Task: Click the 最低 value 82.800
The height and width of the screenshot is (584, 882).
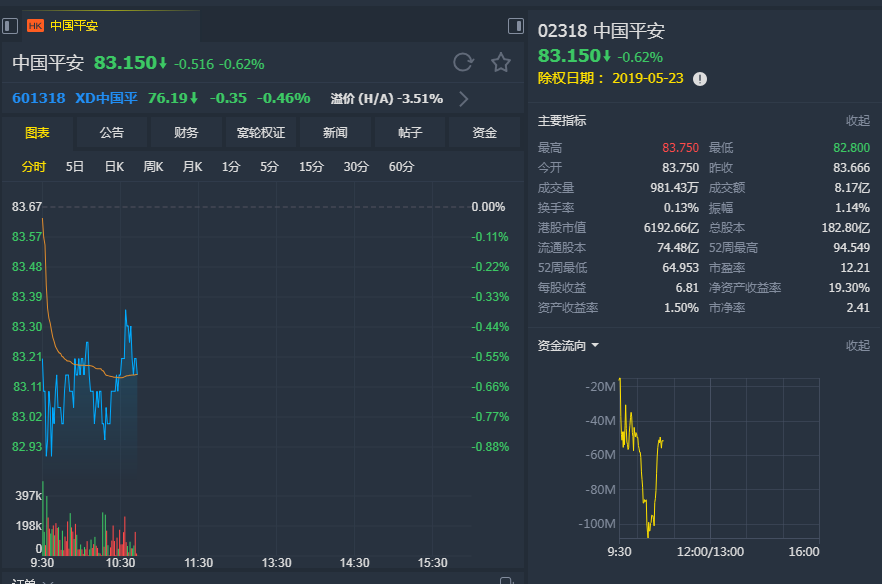Action: click(x=852, y=148)
